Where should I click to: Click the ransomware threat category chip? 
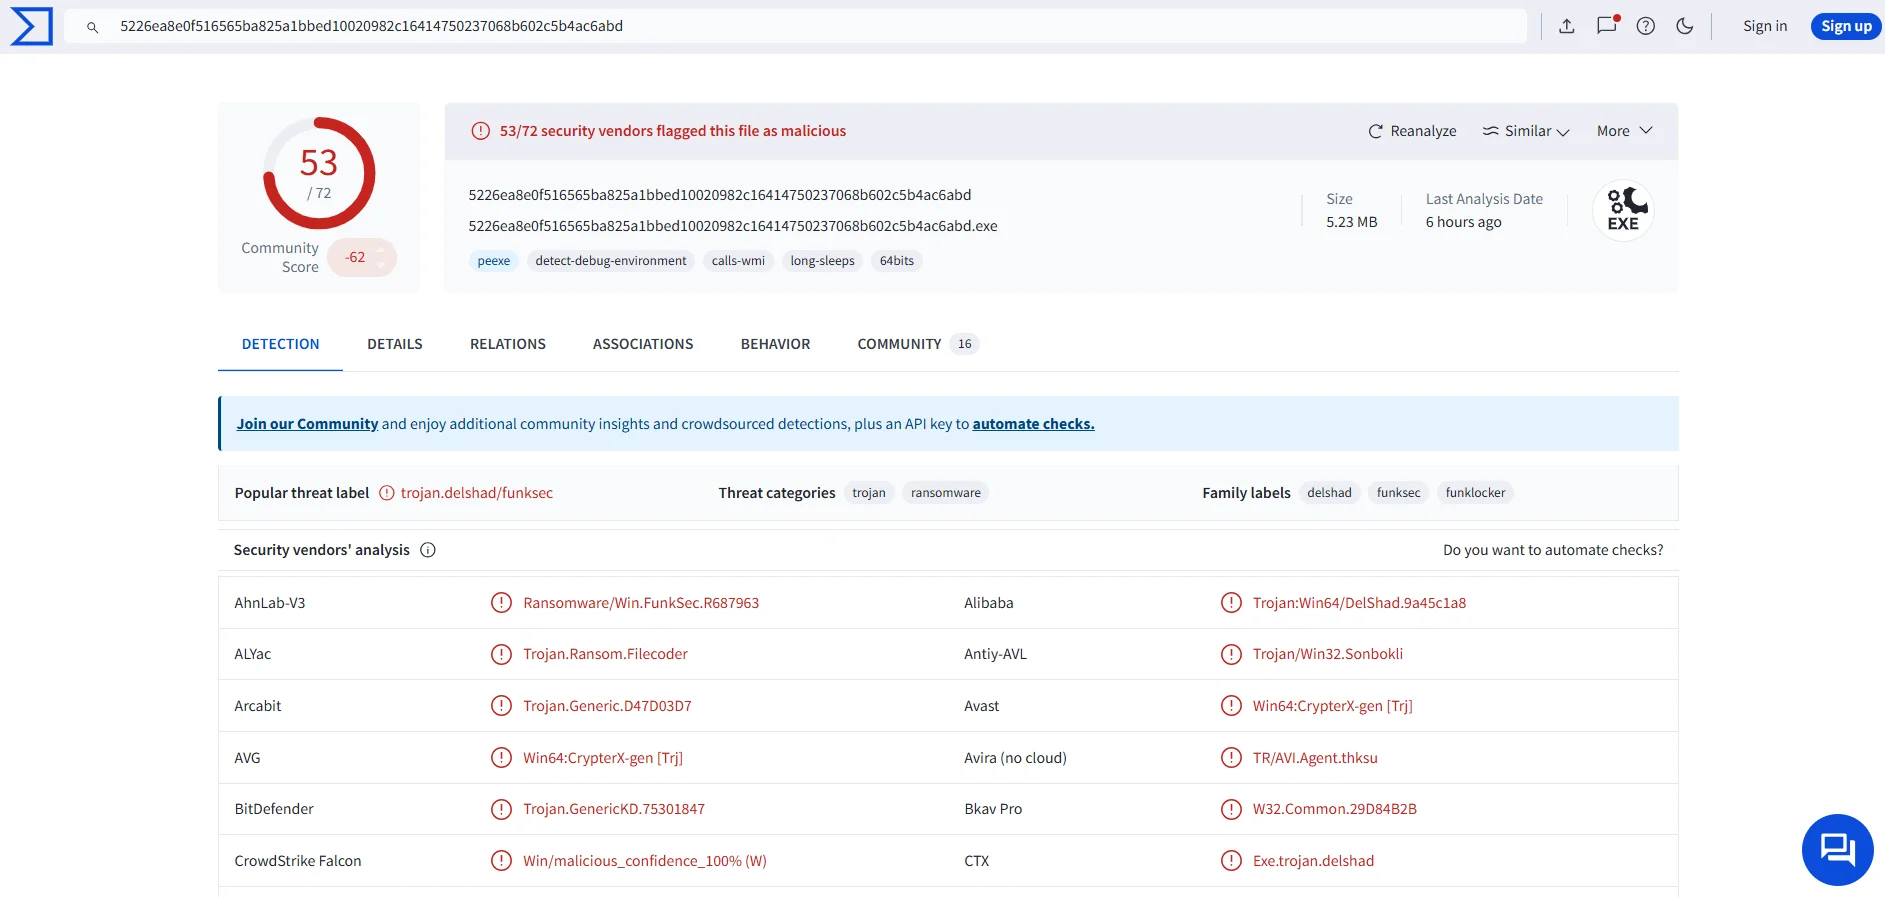(x=946, y=493)
